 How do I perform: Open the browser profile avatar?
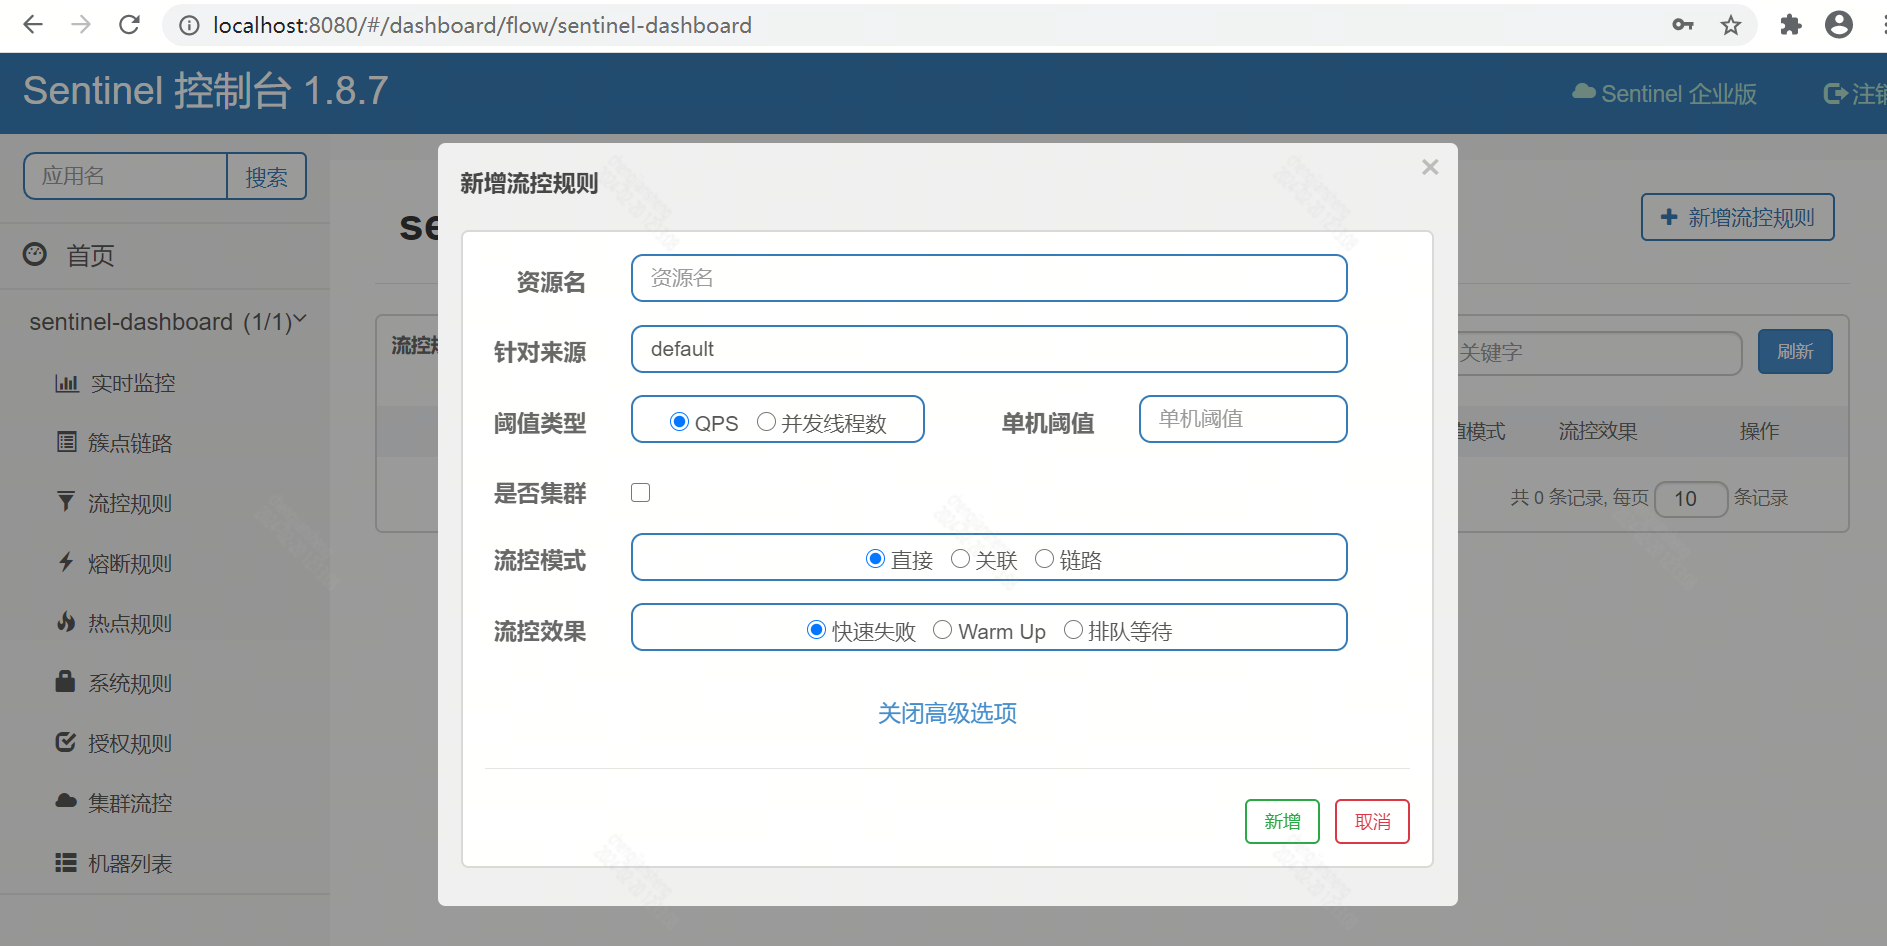point(1839,25)
